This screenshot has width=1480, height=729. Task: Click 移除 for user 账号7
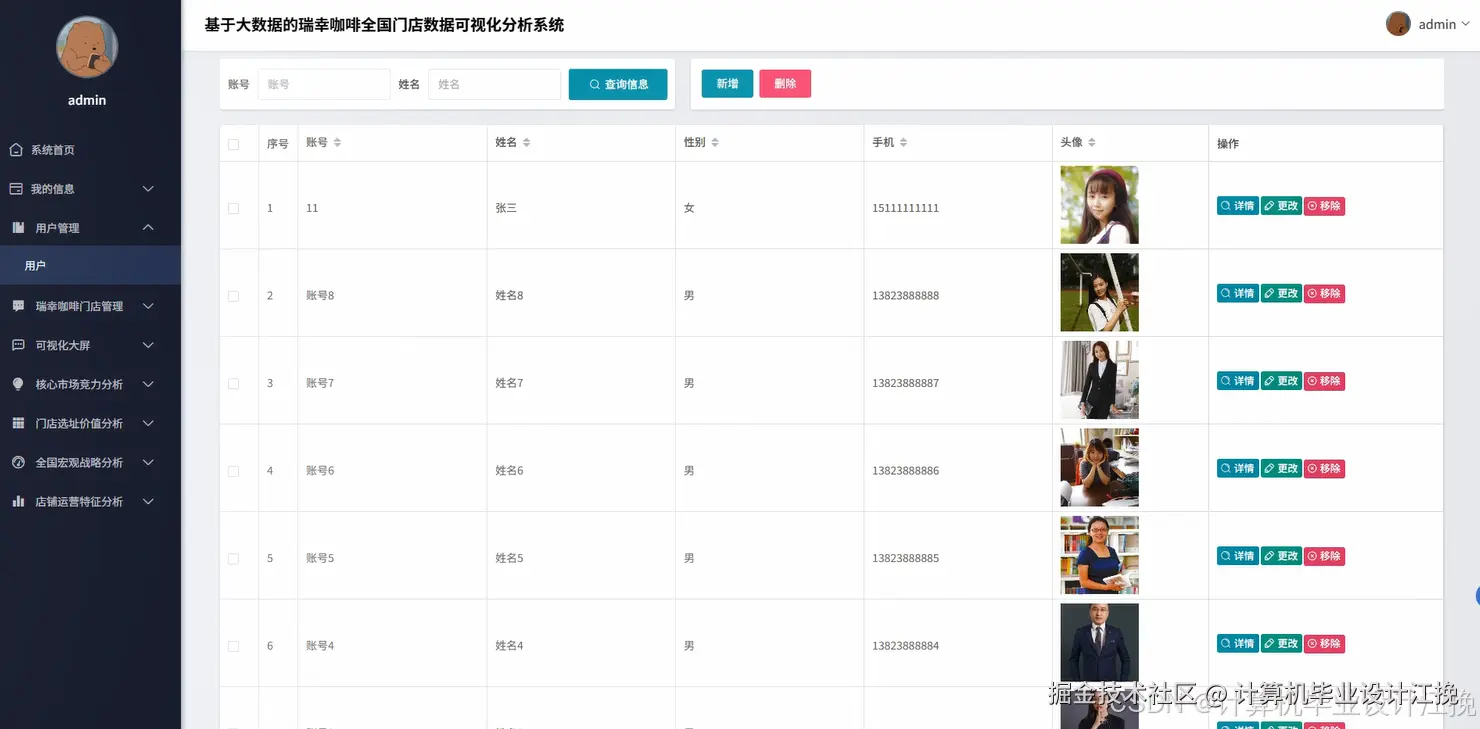tap(1324, 381)
